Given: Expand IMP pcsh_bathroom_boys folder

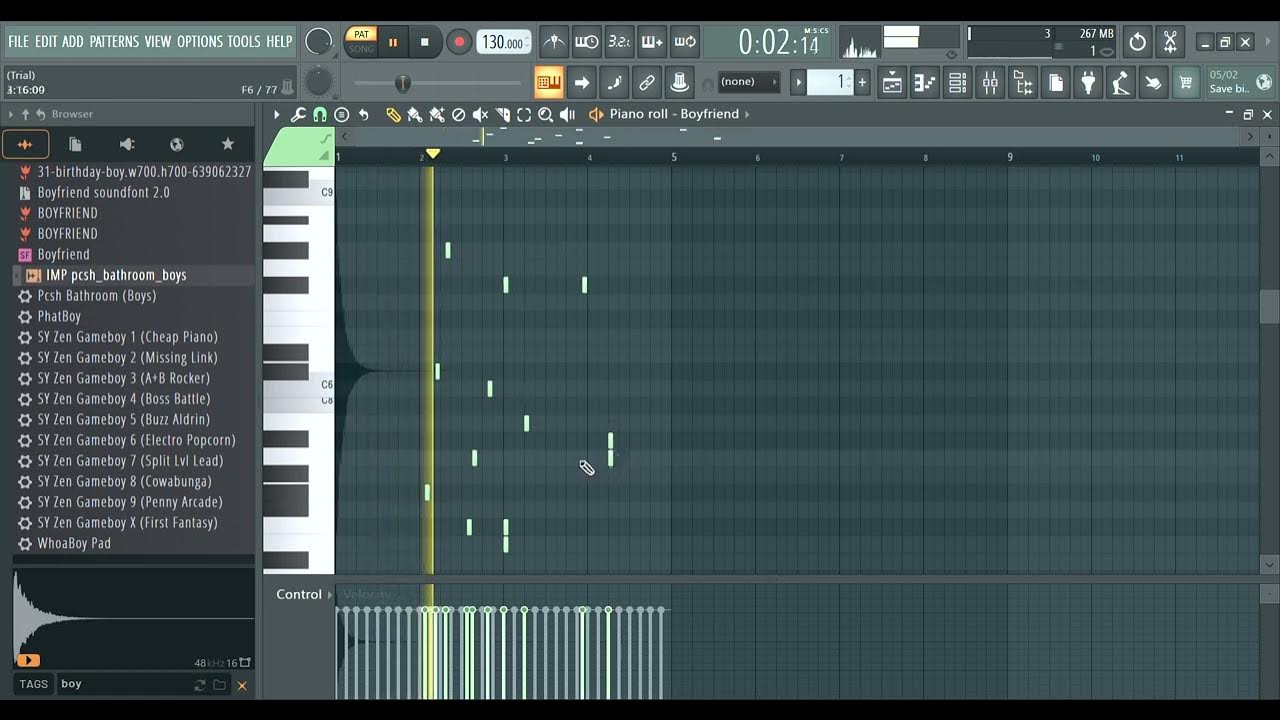Looking at the screenshot, I should point(17,275).
